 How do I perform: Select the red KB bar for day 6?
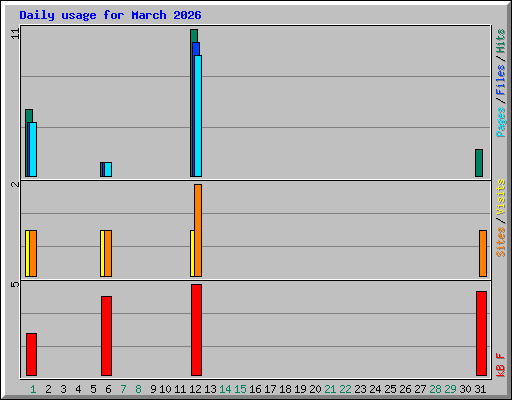pyautogui.click(x=106, y=336)
